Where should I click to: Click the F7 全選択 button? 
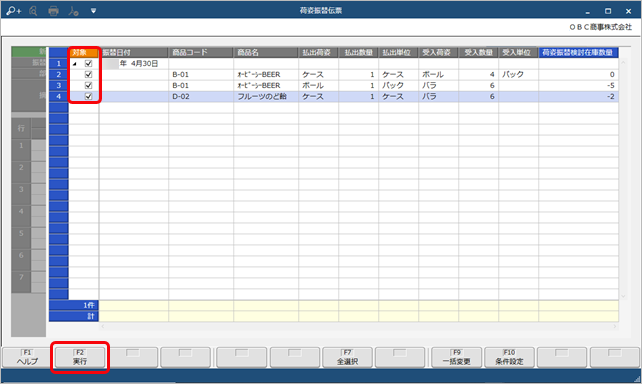click(x=347, y=357)
